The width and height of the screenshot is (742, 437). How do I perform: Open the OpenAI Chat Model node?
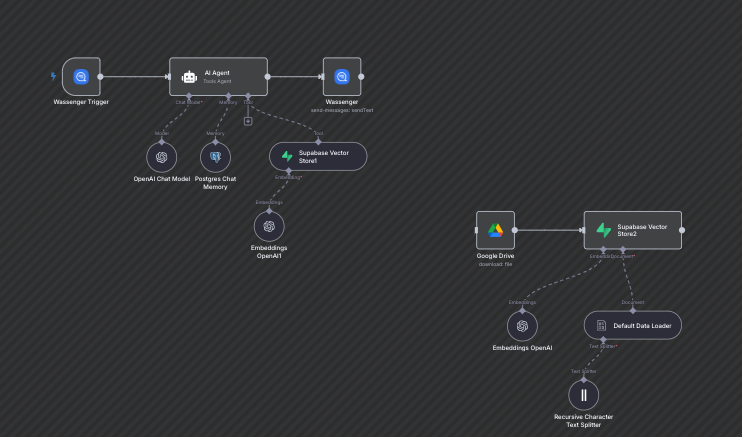click(x=161, y=157)
